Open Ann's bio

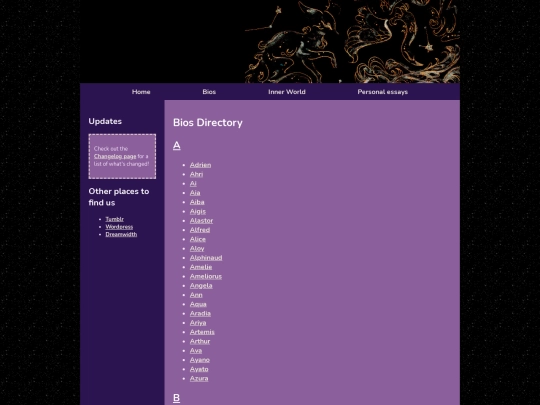[196, 295]
